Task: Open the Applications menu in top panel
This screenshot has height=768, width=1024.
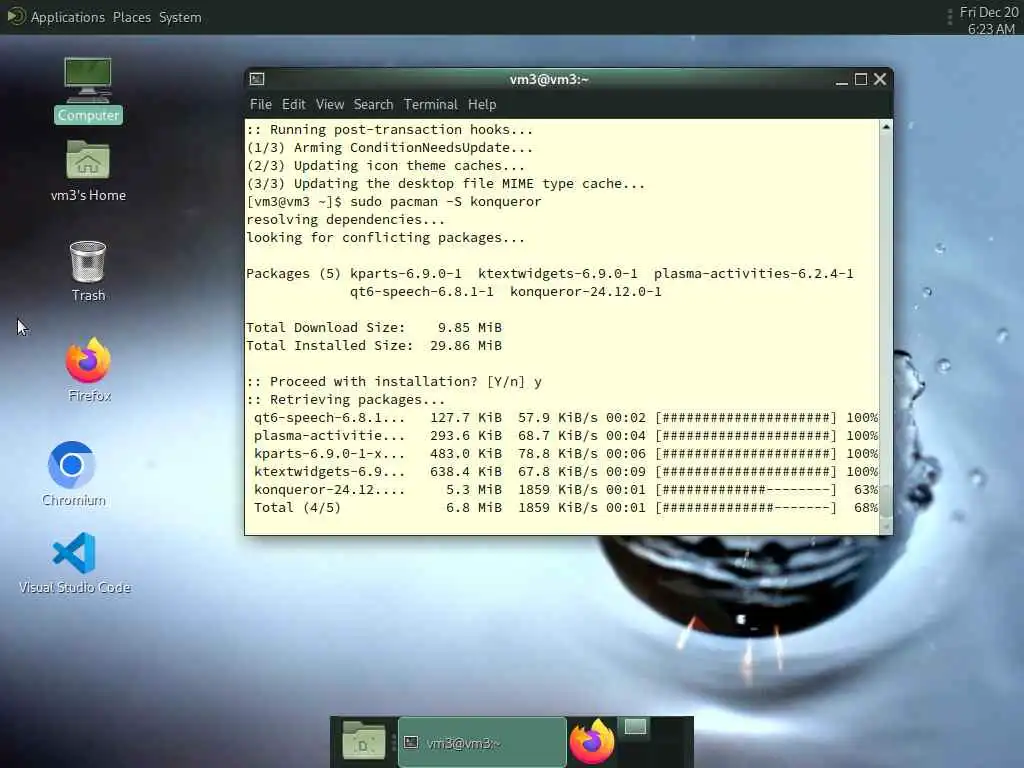Action: click(x=67, y=17)
